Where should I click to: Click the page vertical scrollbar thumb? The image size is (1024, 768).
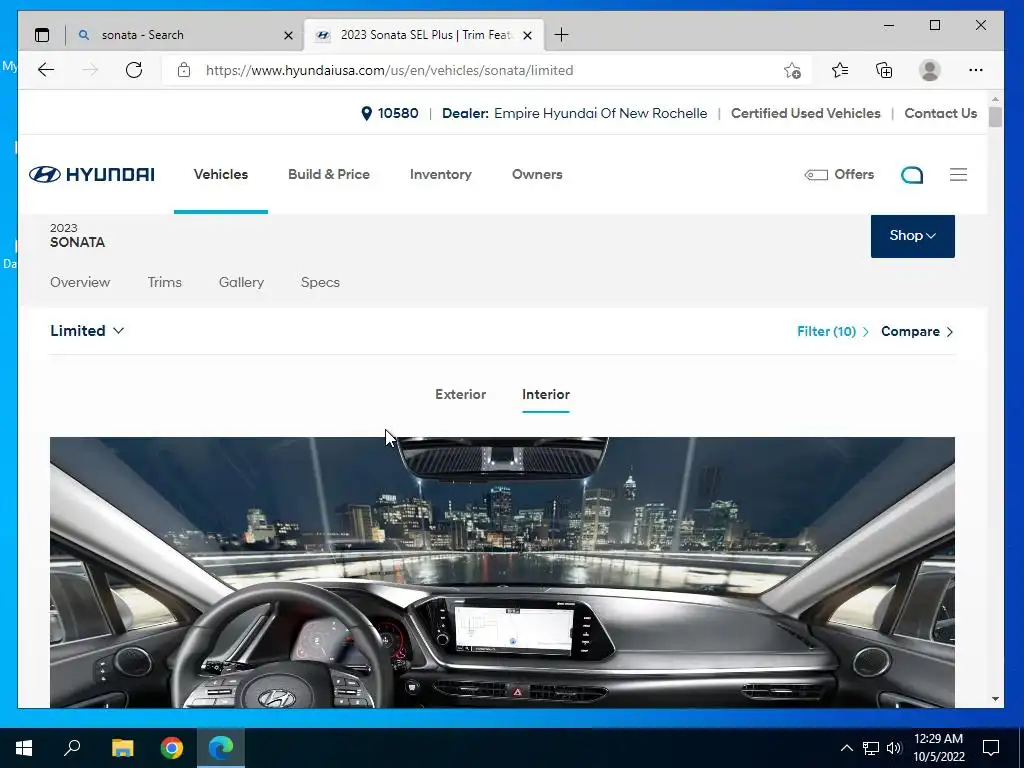coord(995,117)
